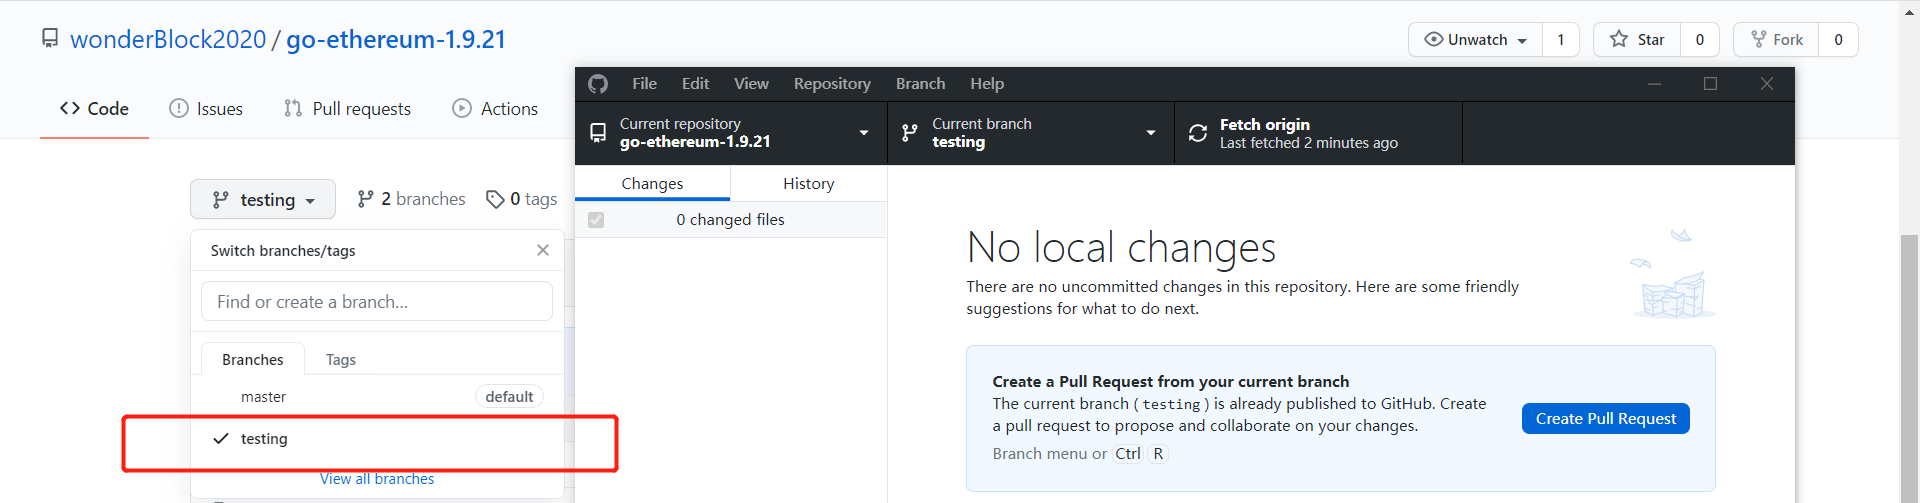Screen dimensions: 1920x503
Task: Click the Fork repository icon
Action: coord(1758,40)
